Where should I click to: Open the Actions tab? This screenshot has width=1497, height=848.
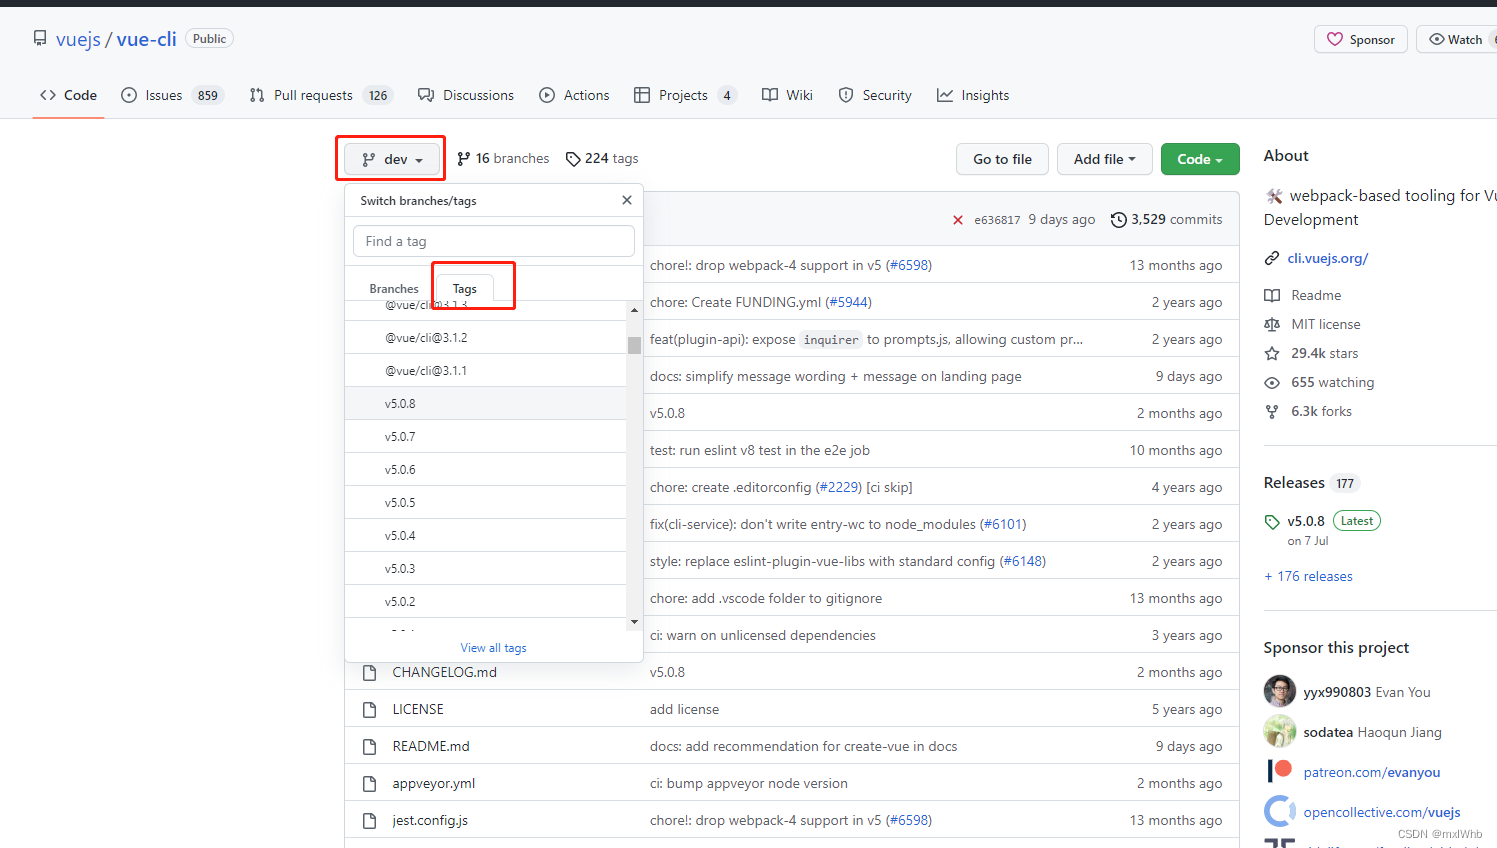(x=574, y=95)
